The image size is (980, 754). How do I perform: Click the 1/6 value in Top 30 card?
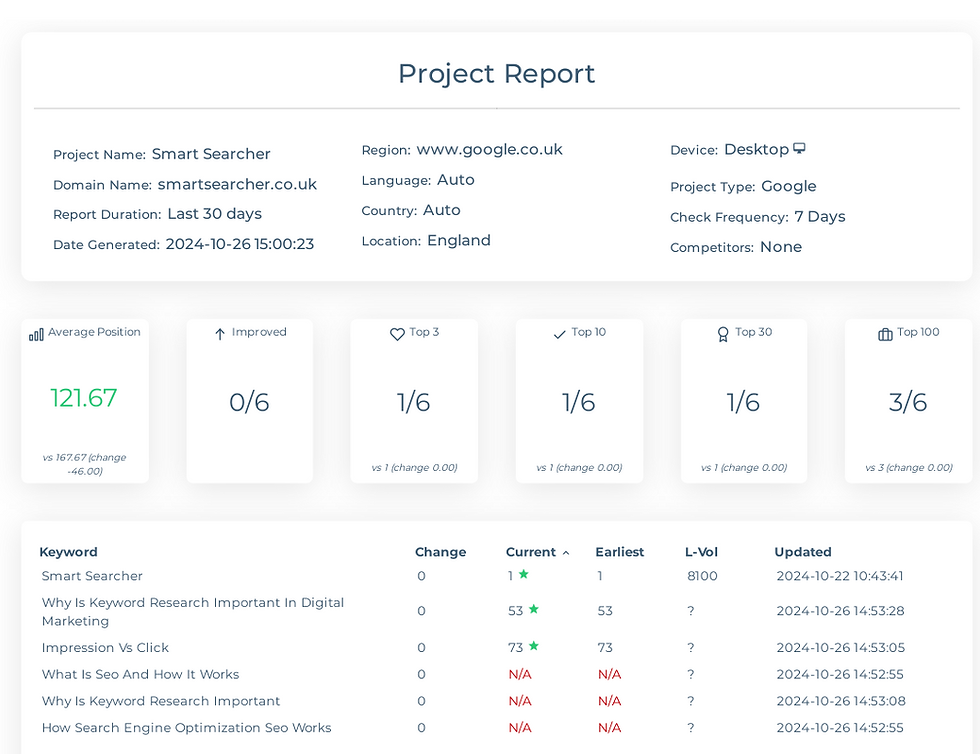(742, 402)
